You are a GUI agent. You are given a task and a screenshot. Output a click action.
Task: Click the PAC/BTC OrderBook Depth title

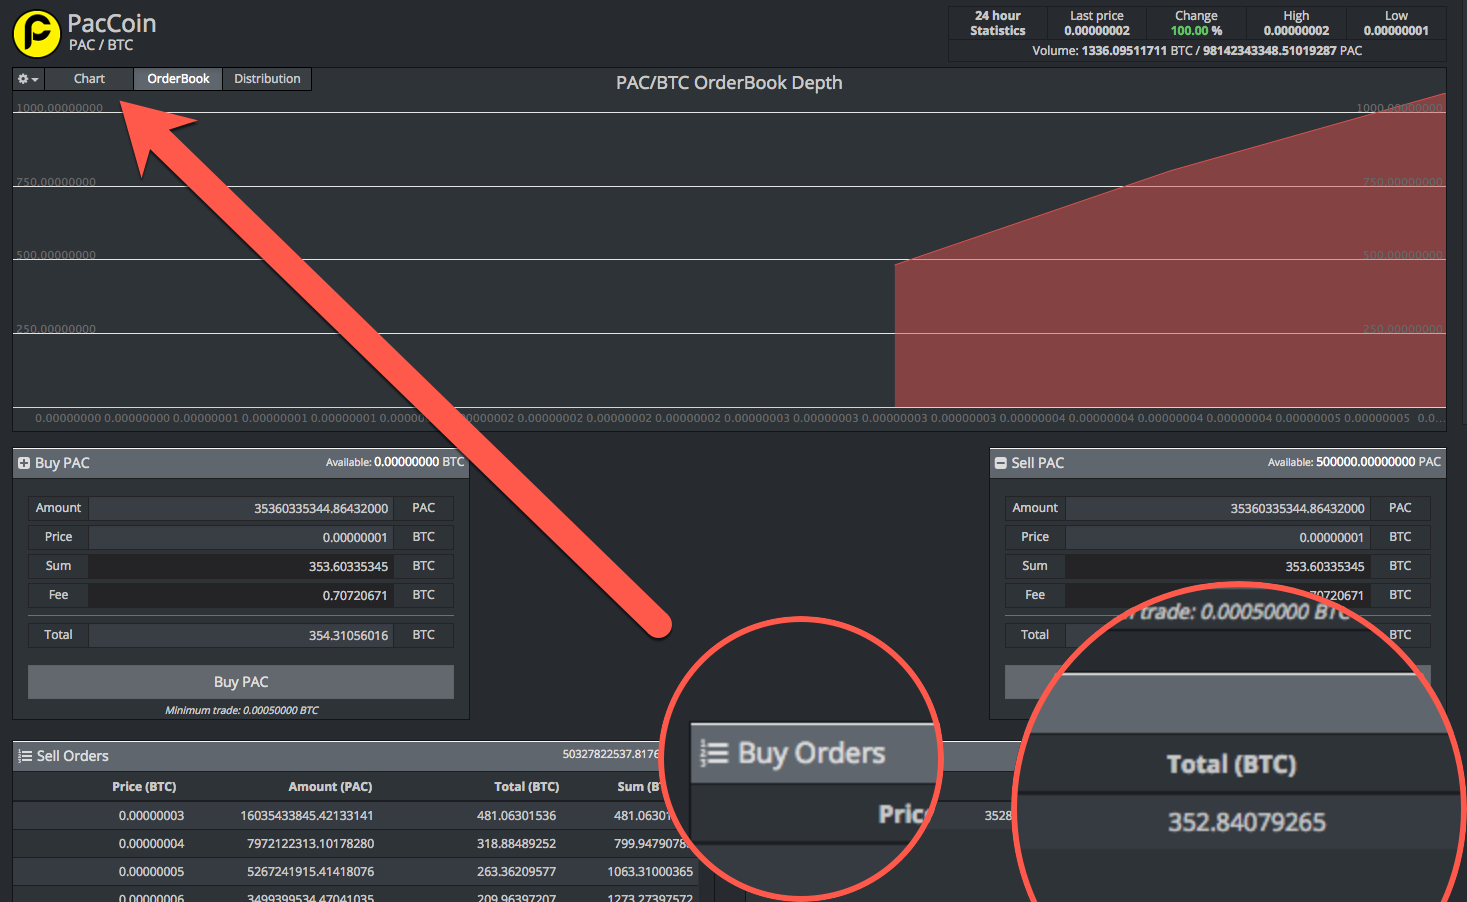[729, 83]
